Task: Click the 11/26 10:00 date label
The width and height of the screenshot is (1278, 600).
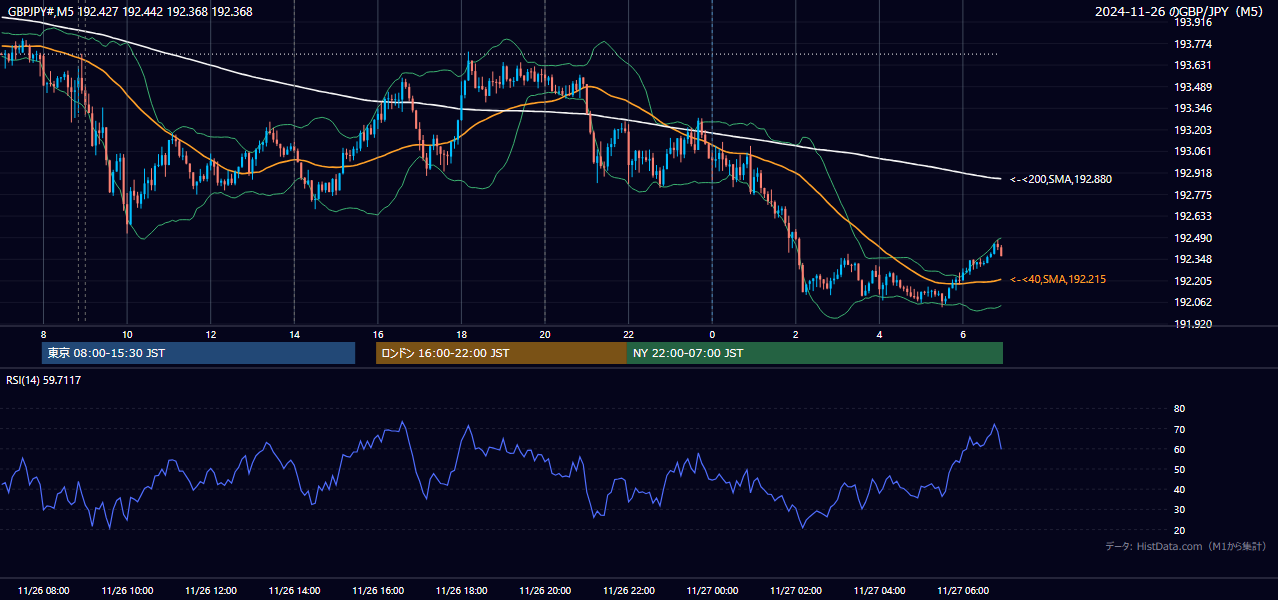Action: click(x=127, y=591)
